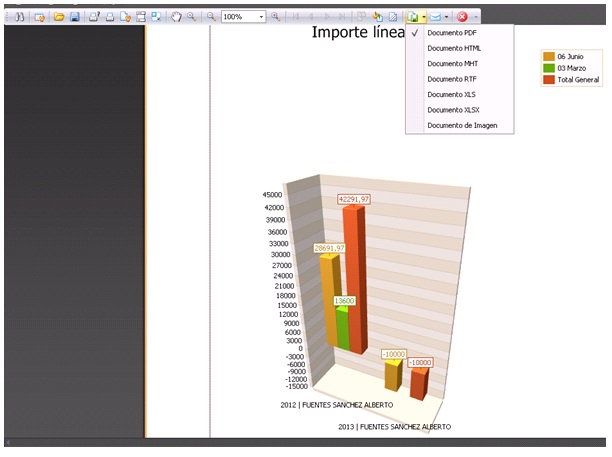612x457 pixels.
Task: Click the 42291,97 bar value label
Action: point(355,199)
